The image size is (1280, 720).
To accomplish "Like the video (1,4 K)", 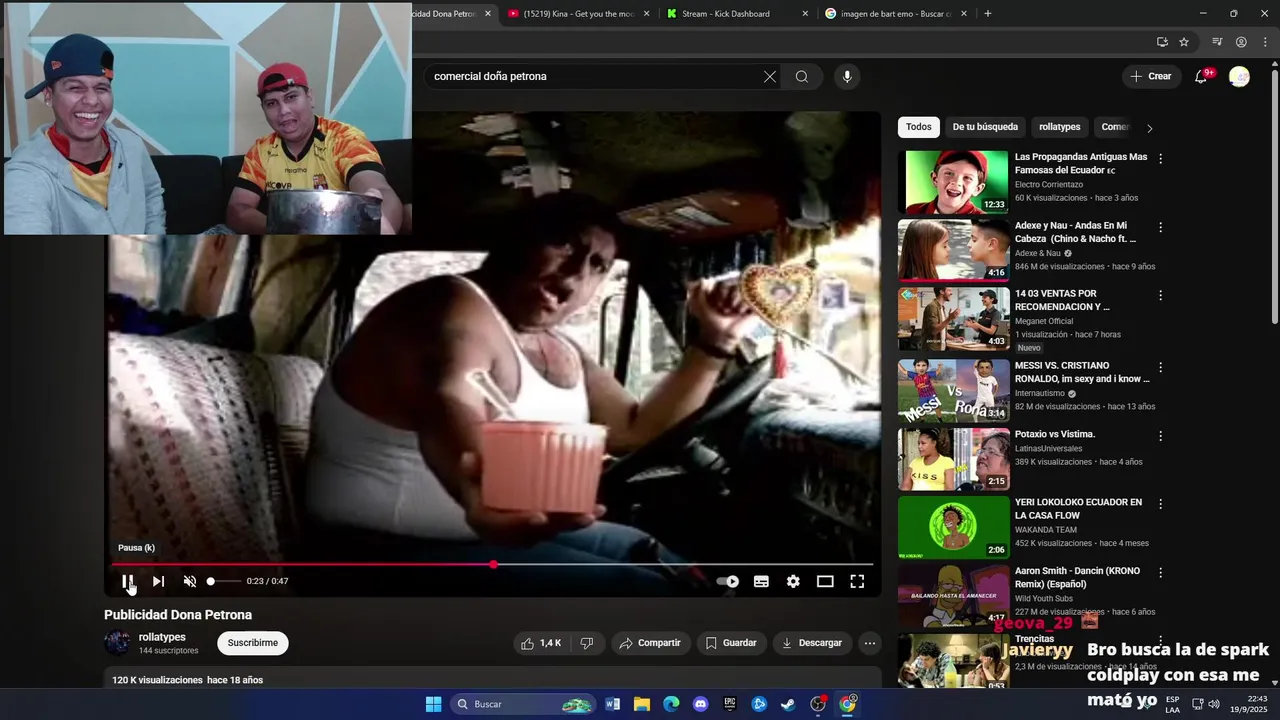I will point(541,643).
